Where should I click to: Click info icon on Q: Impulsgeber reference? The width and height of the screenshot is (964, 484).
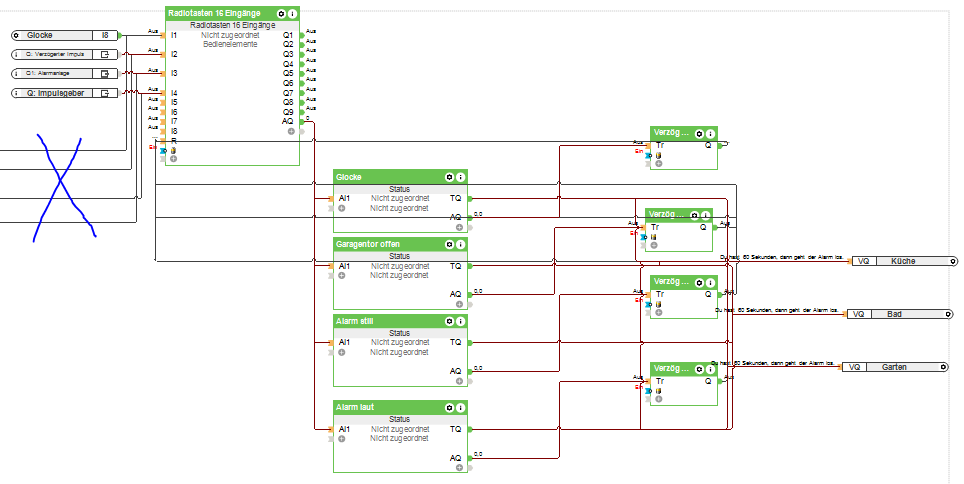tap(16, 93)
